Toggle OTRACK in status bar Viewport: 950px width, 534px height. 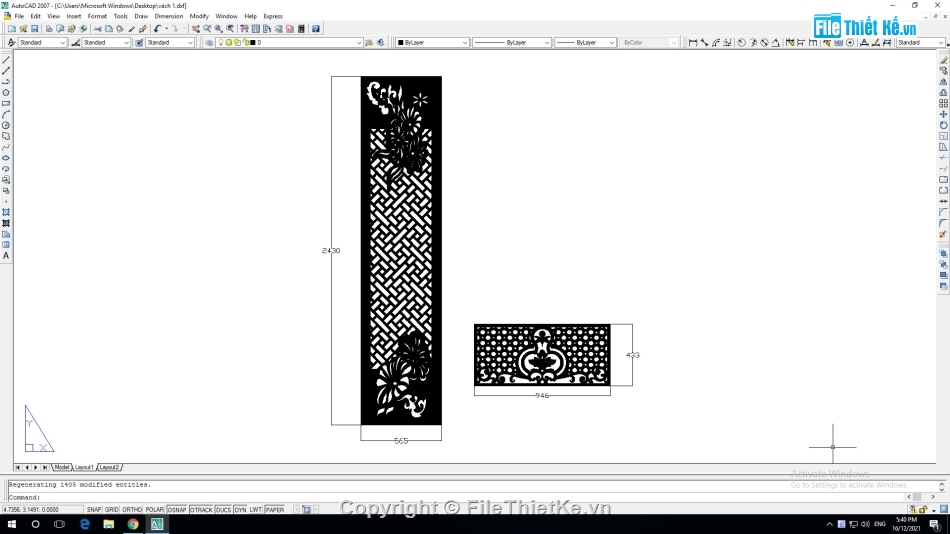(x=201, y=510)
